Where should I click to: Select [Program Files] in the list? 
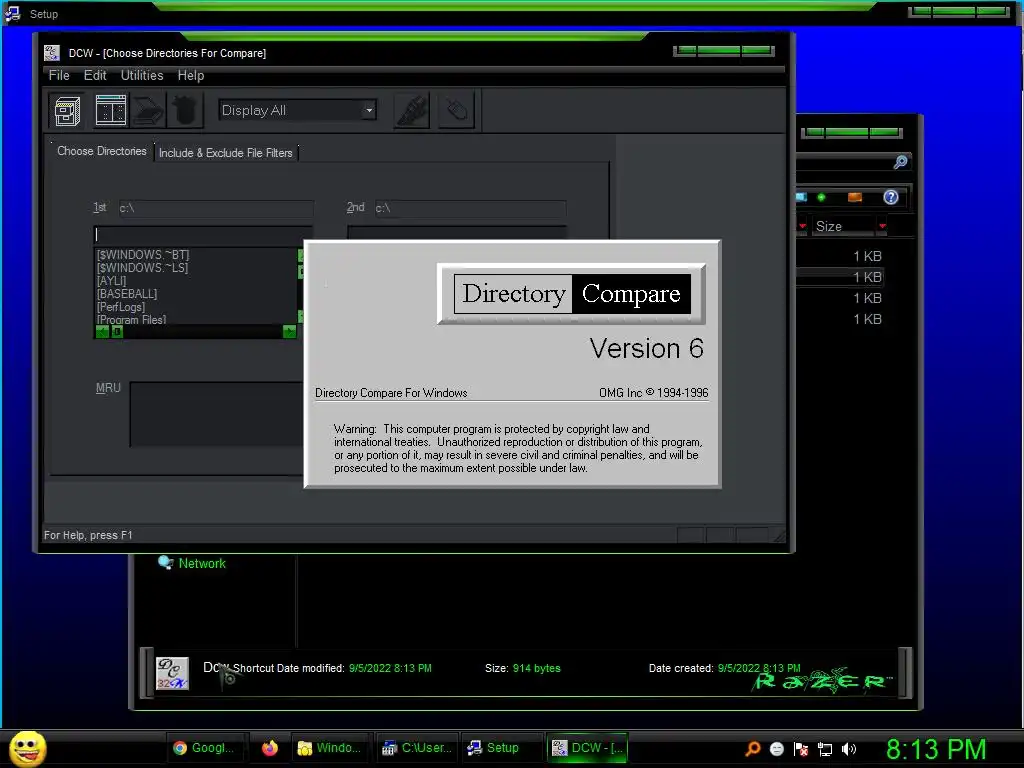(x=131, y=319)
